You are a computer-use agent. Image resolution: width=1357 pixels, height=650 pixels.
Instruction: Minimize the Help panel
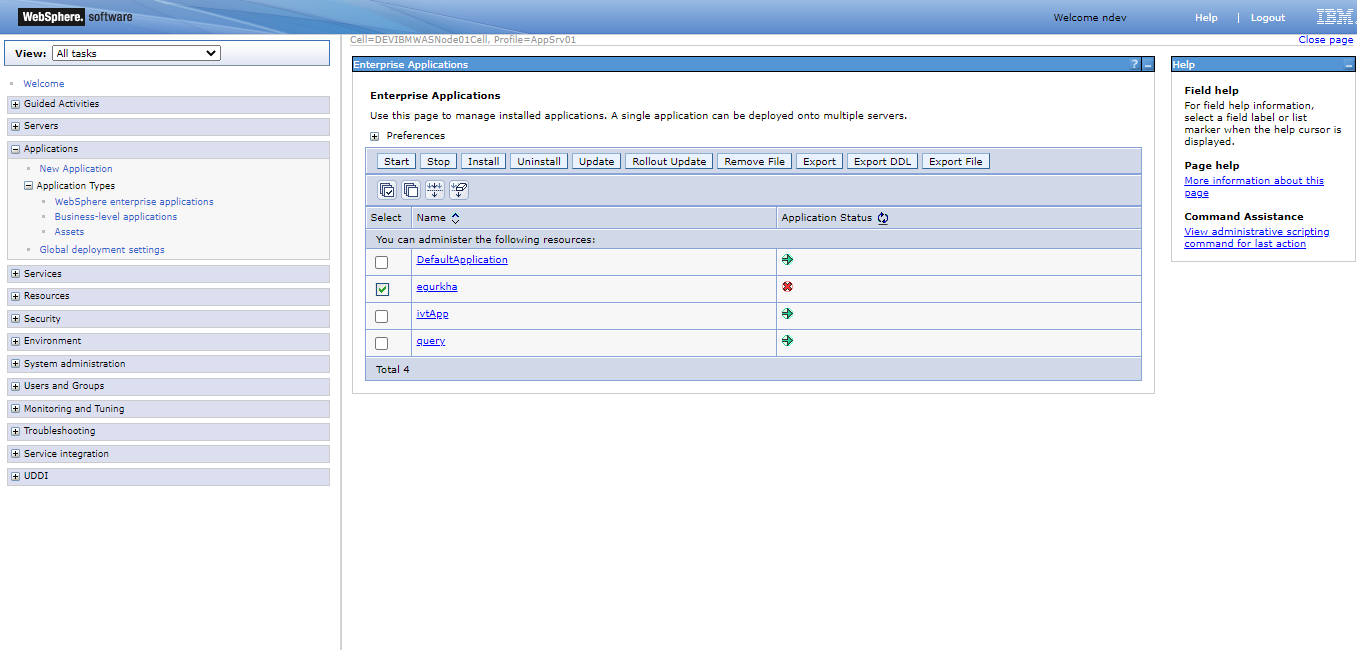click(x=1349, y=64)
